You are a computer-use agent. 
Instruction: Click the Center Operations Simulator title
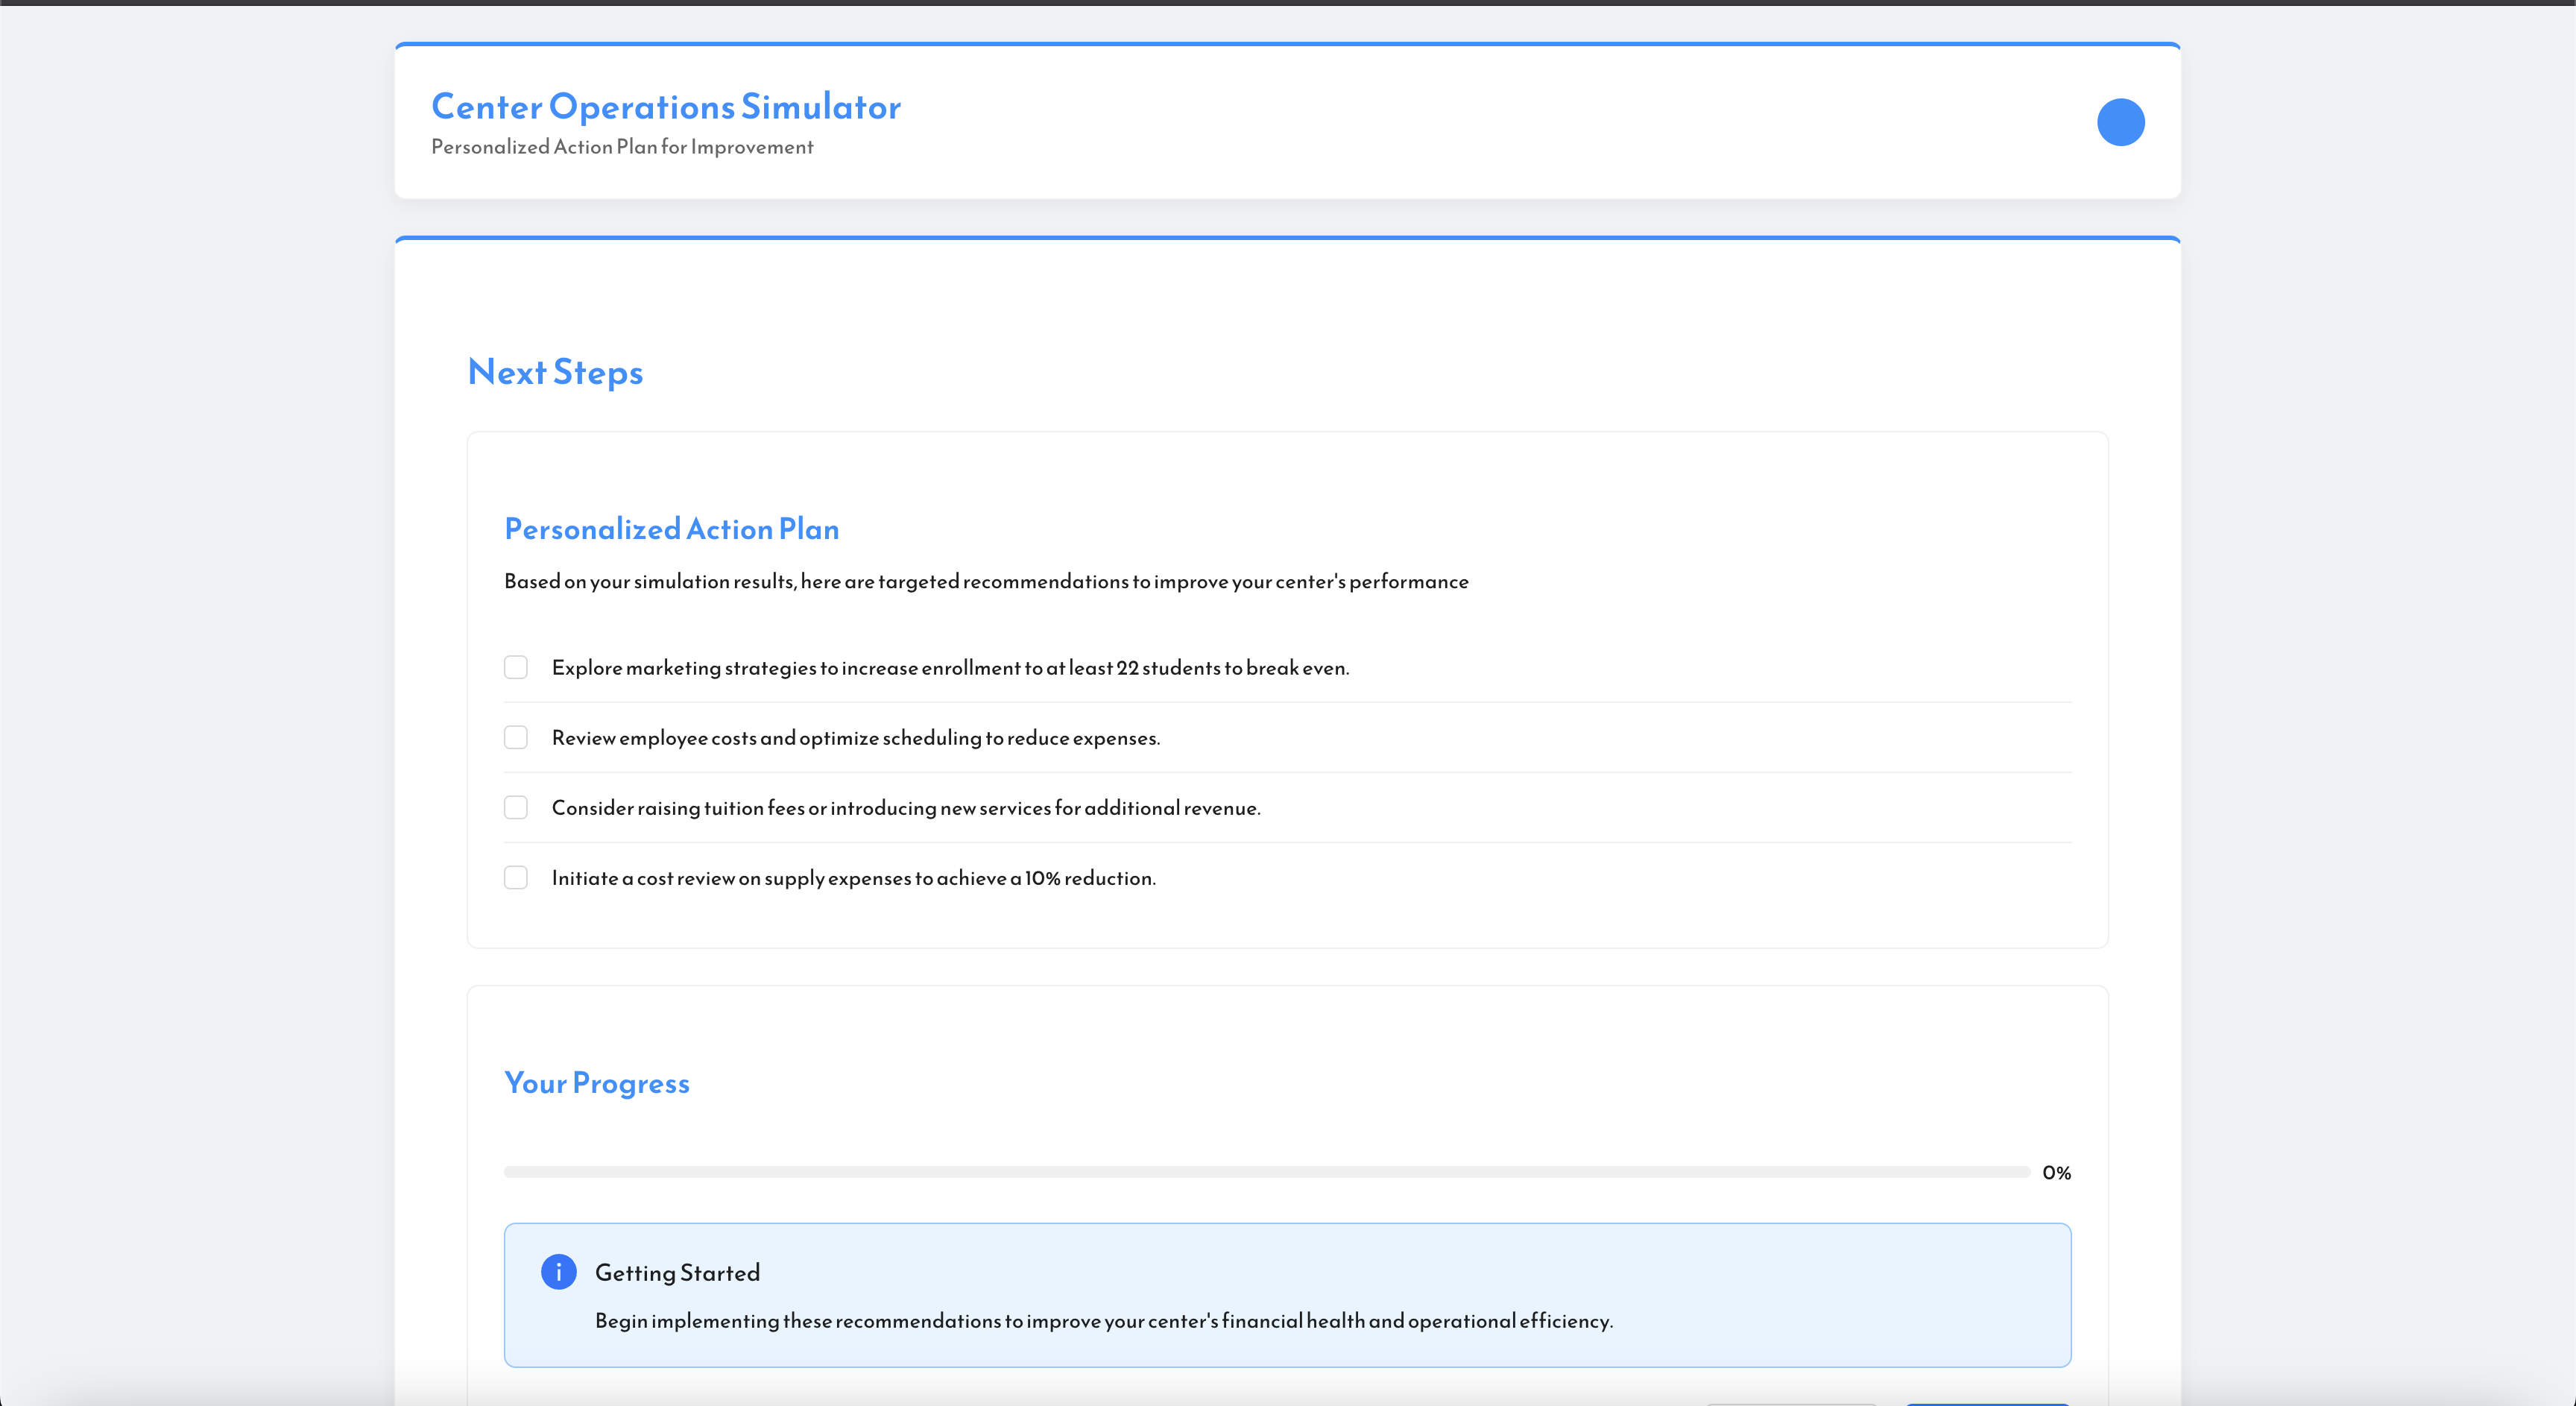666,107
